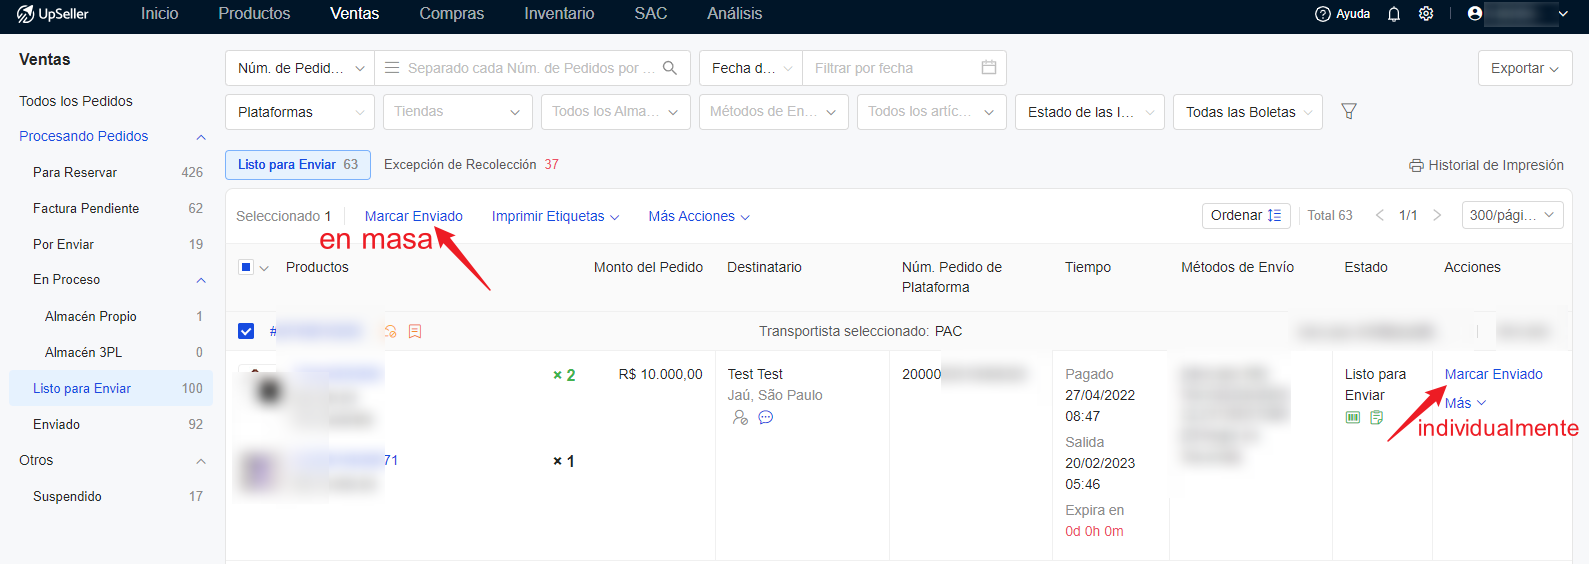Open the Plataformas dropdown

tap(300, 112)
